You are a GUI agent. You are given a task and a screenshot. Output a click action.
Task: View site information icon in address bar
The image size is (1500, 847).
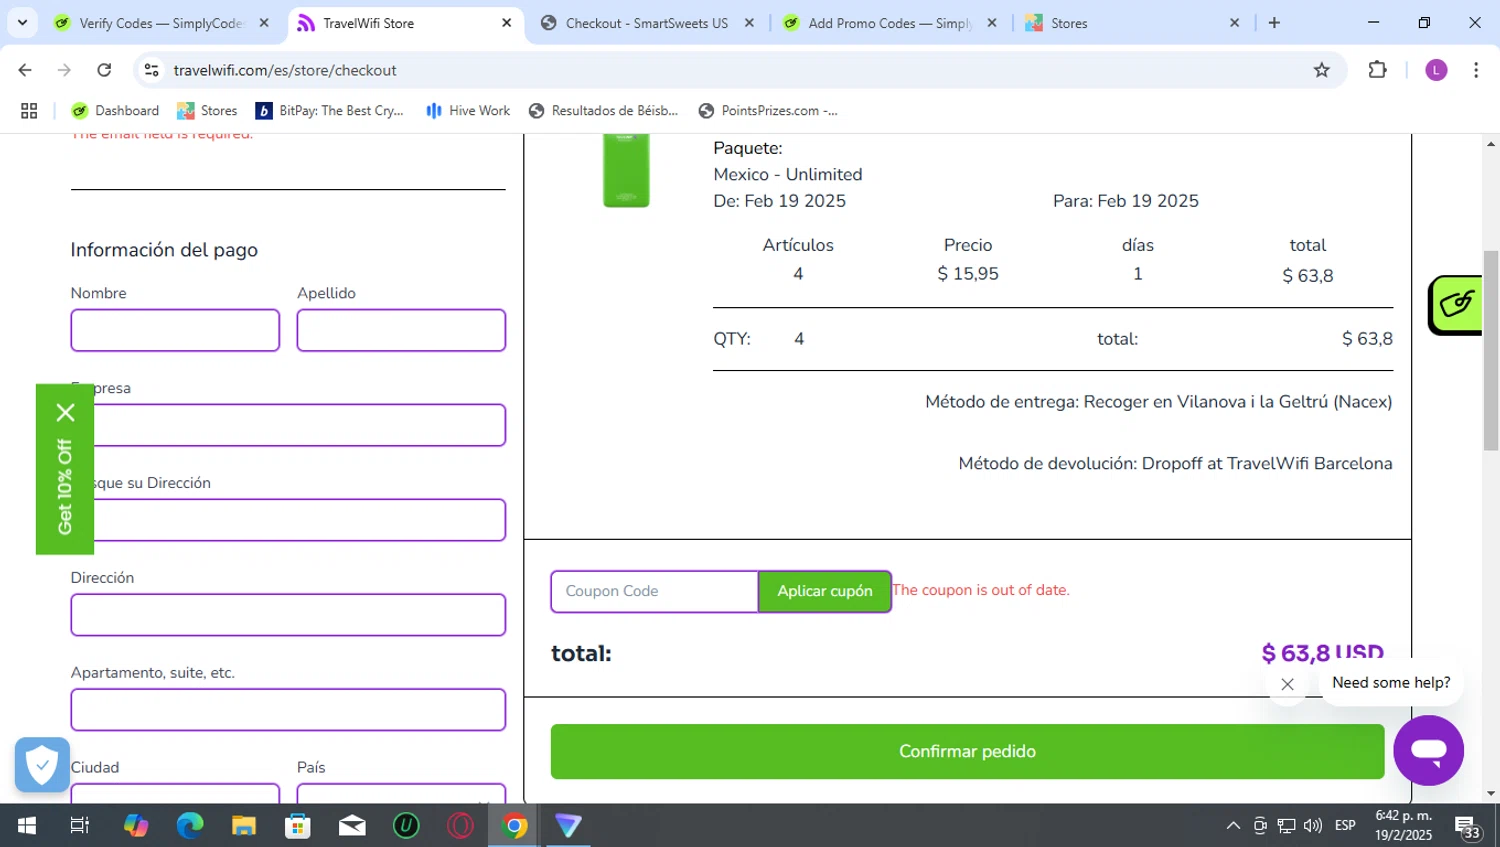(152, 70)
